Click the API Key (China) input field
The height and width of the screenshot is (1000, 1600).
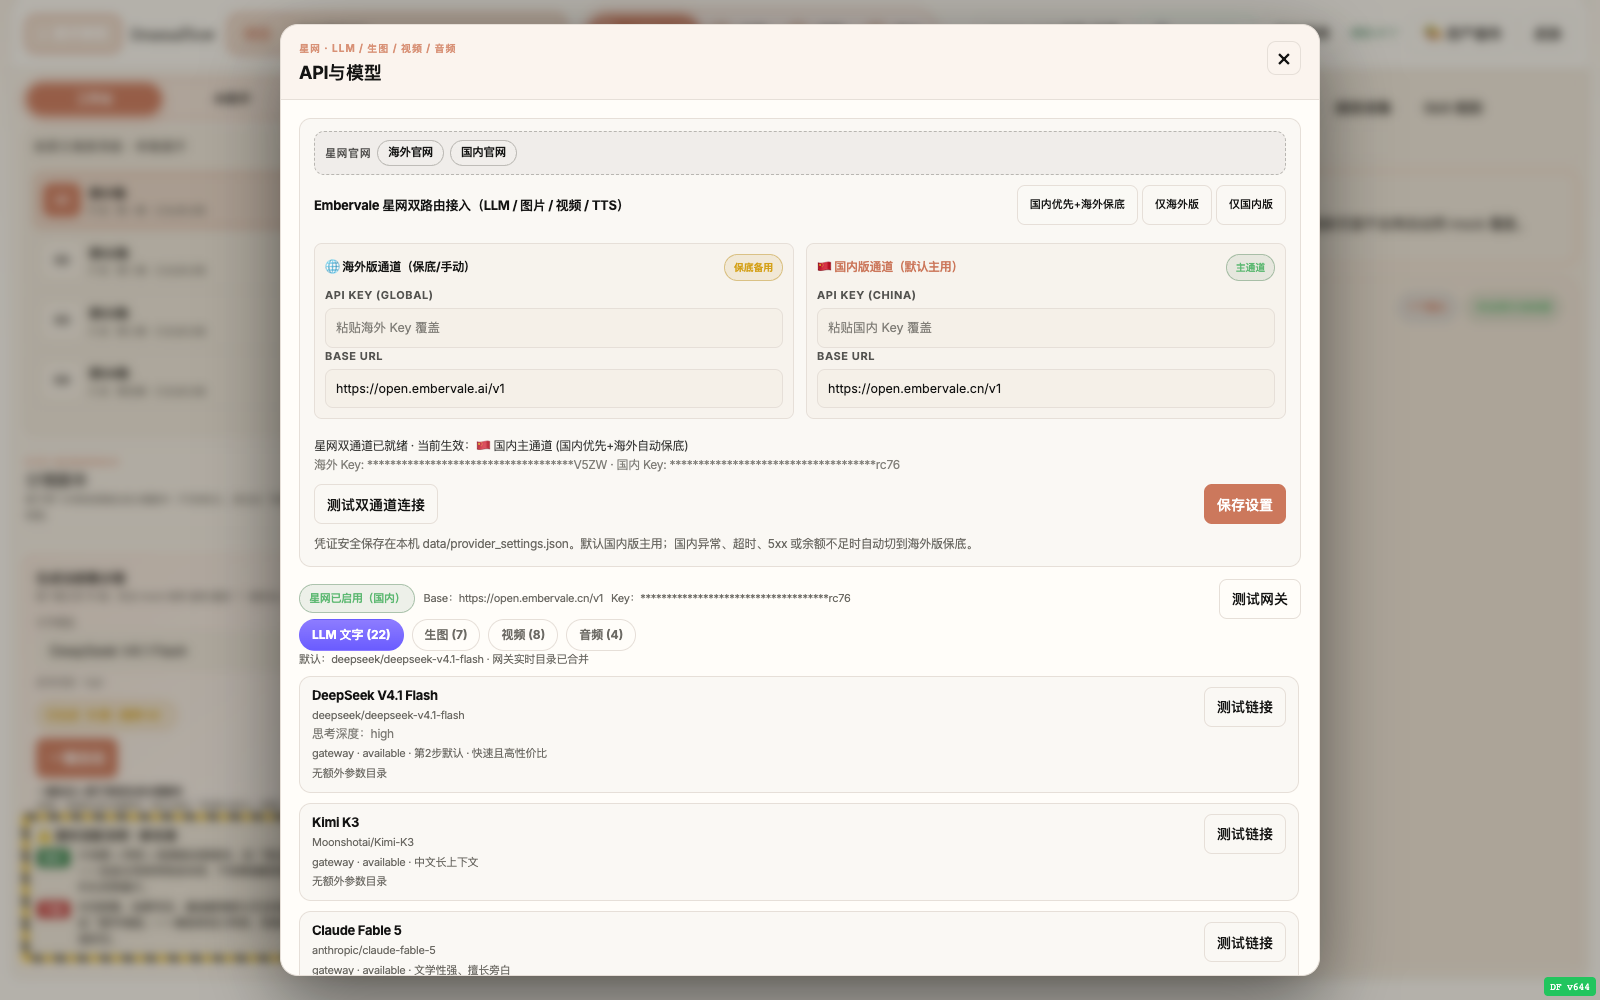click(1046, 328)
